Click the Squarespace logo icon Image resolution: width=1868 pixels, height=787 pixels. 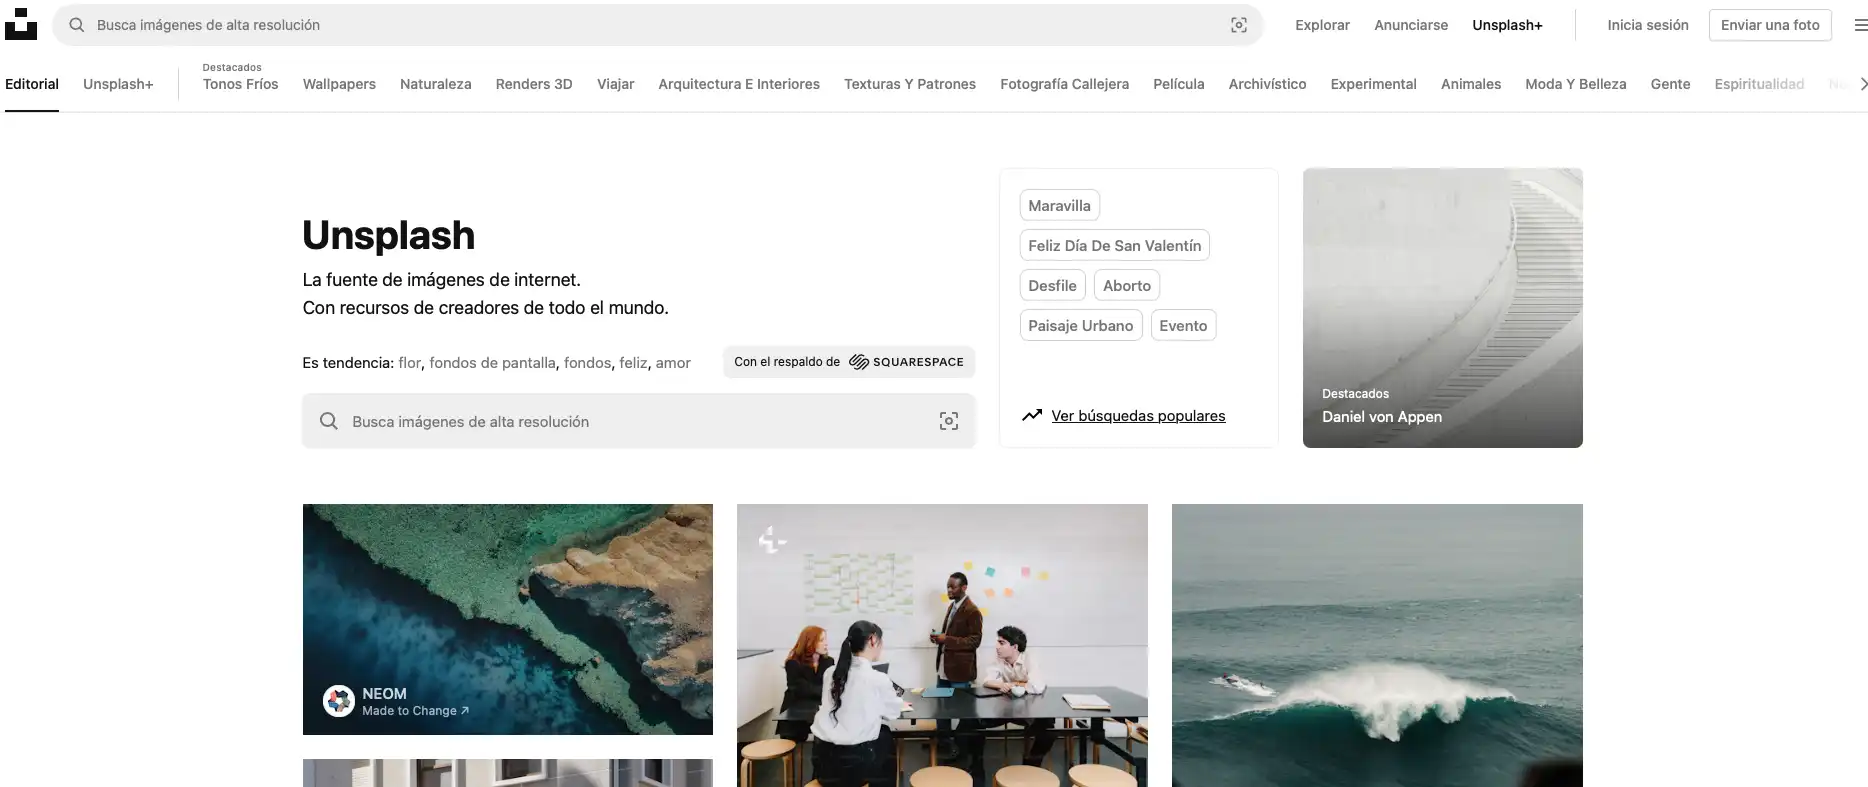[859, 362]
